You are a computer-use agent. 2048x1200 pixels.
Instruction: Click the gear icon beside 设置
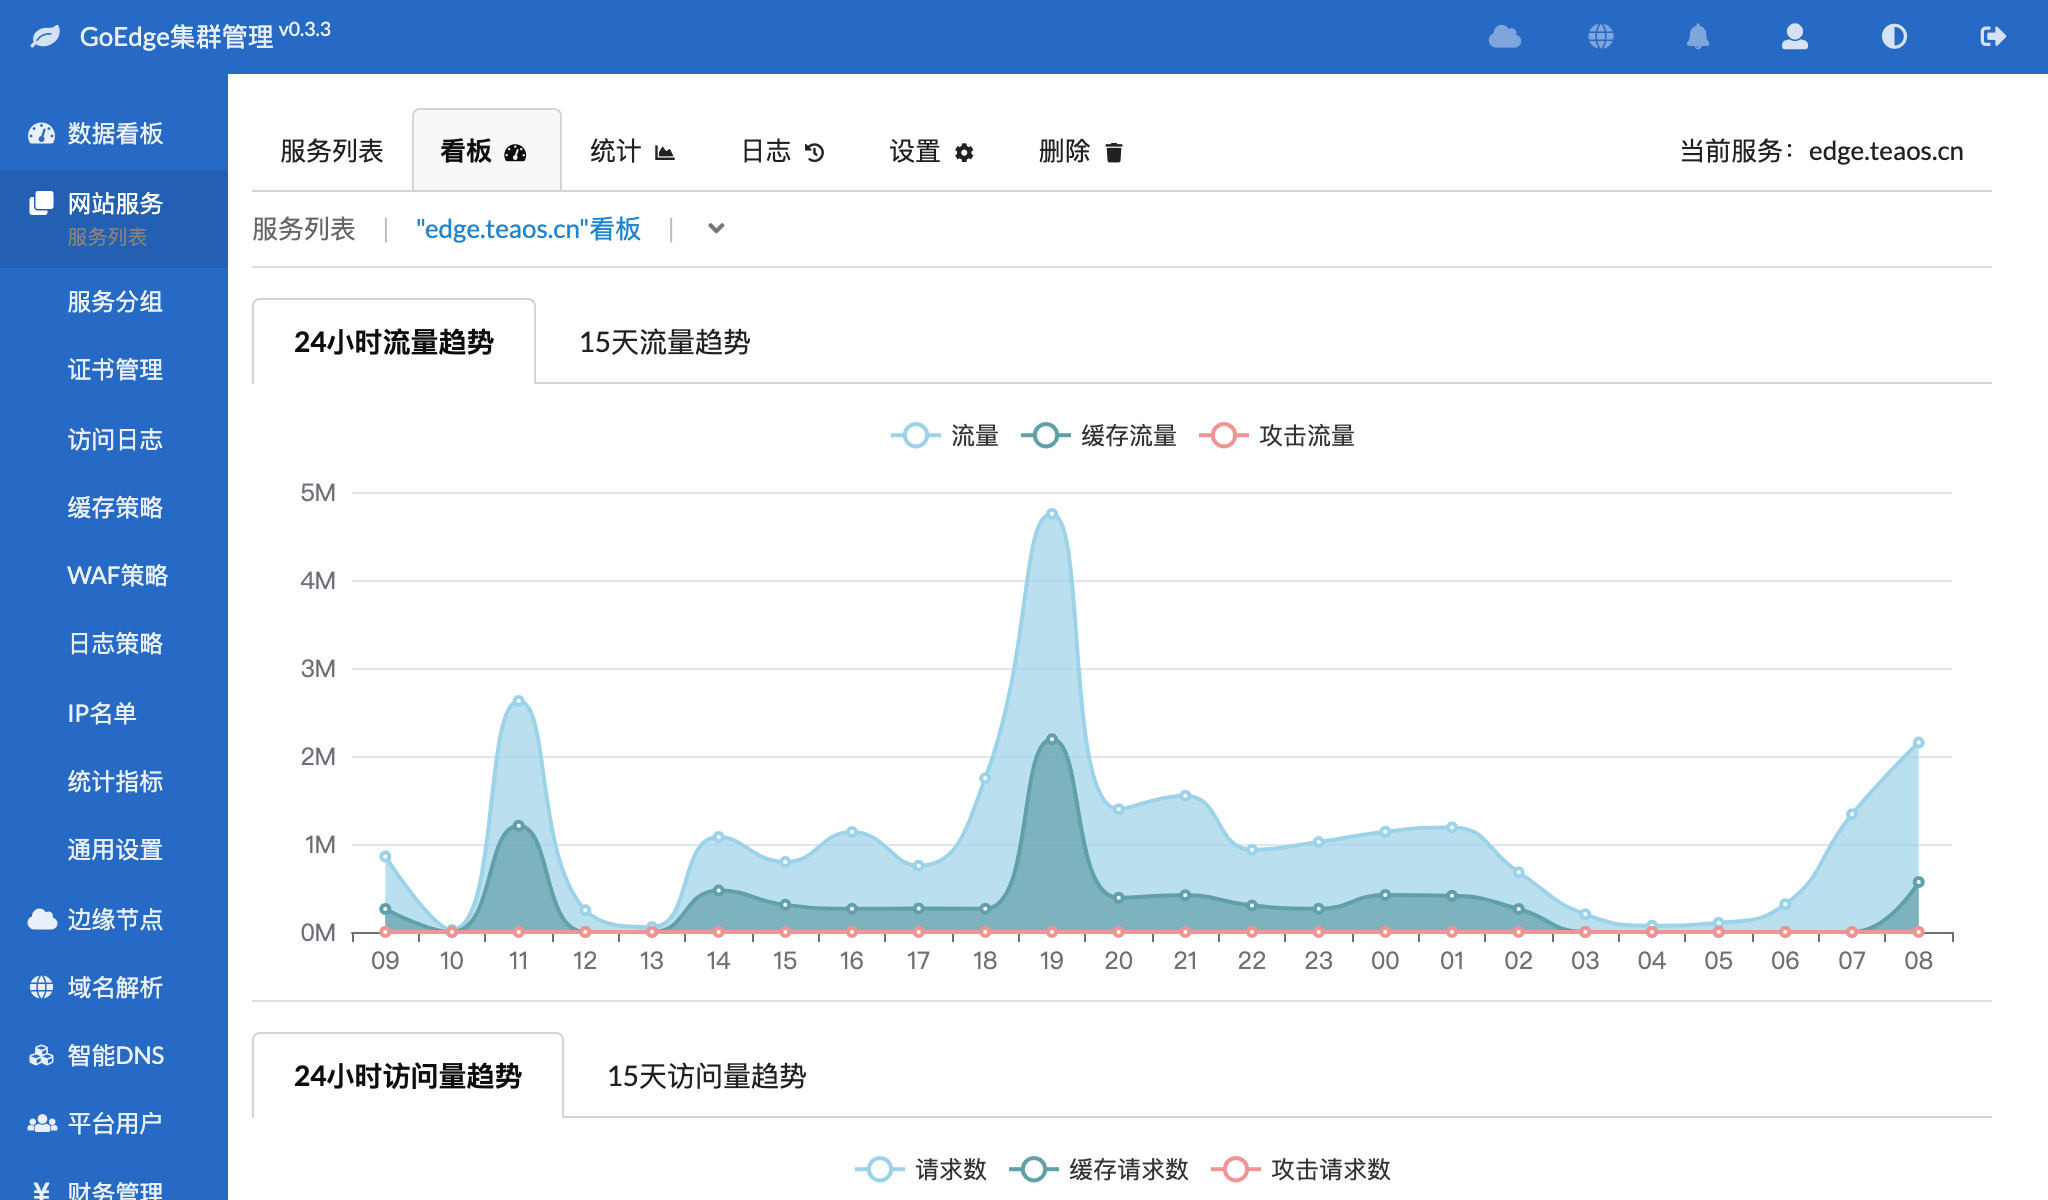point(964,152)
